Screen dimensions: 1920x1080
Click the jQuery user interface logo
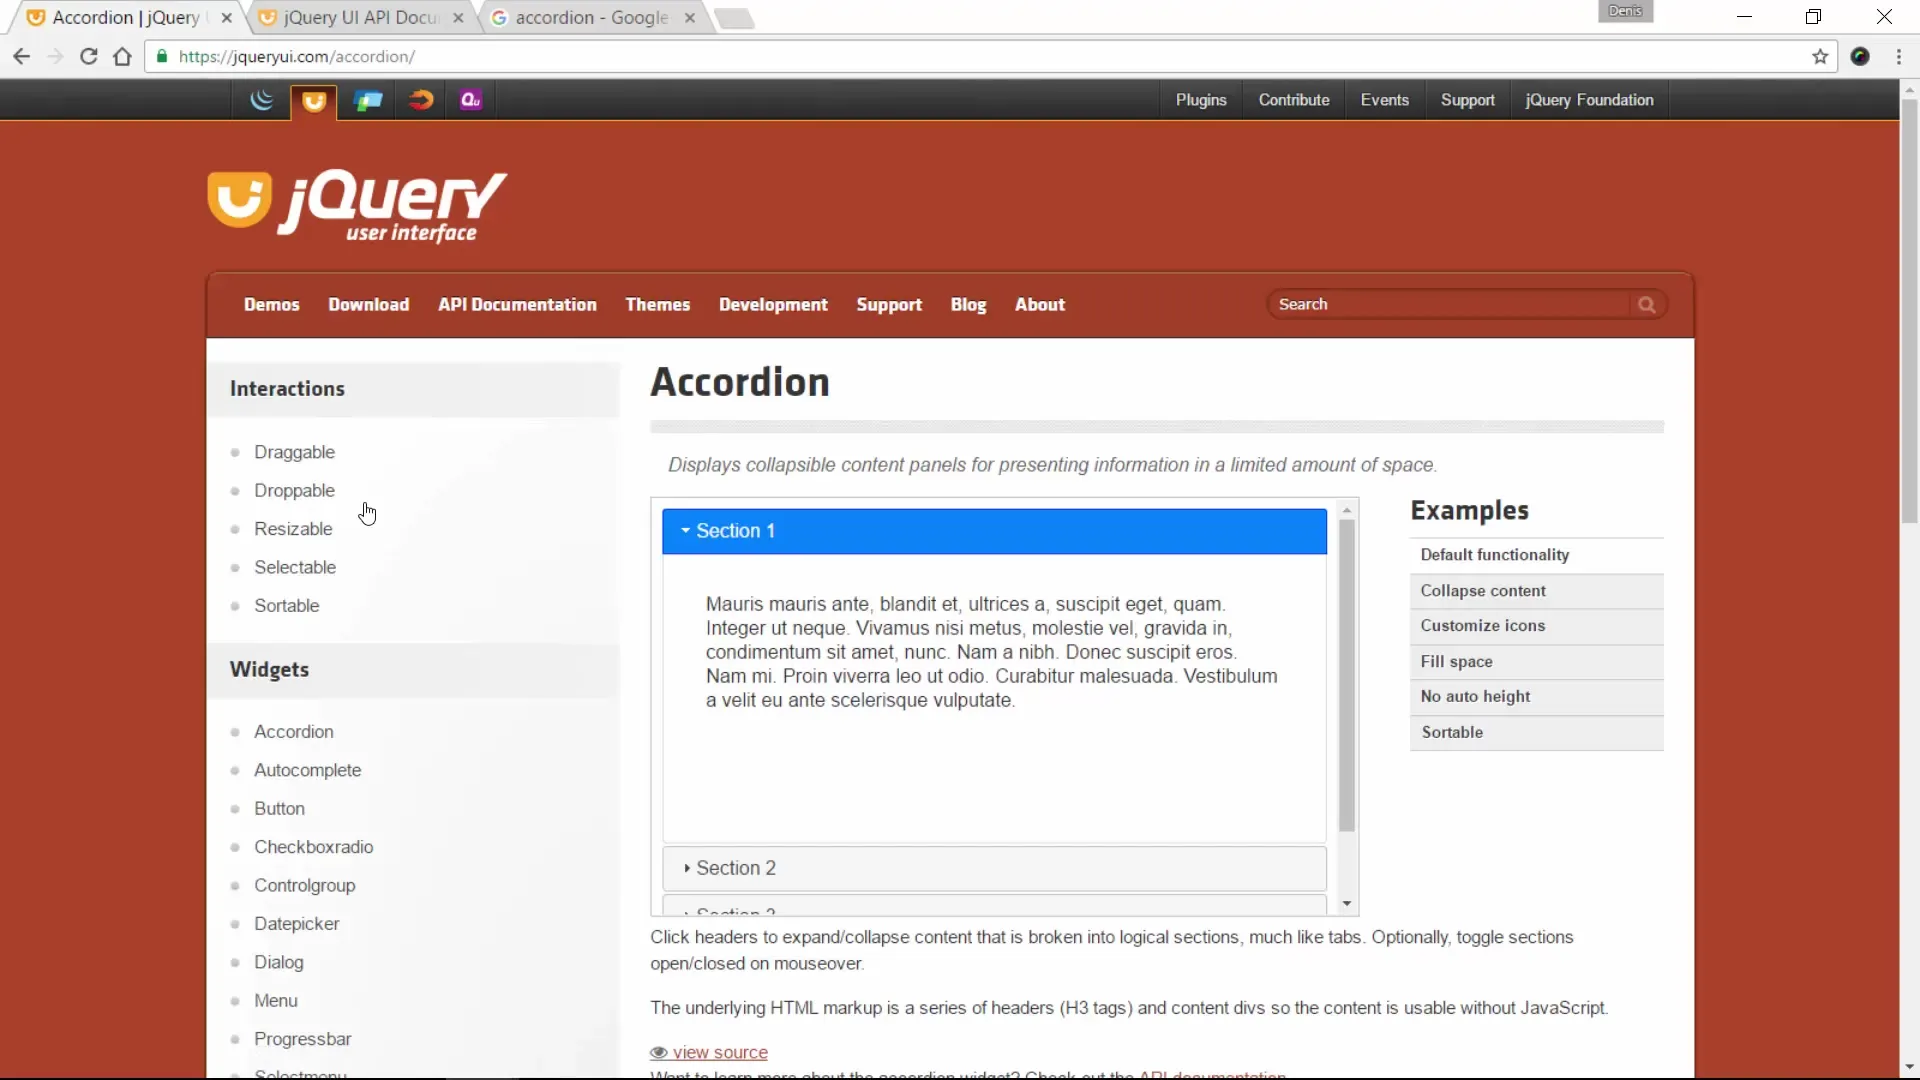click(357, 206)
